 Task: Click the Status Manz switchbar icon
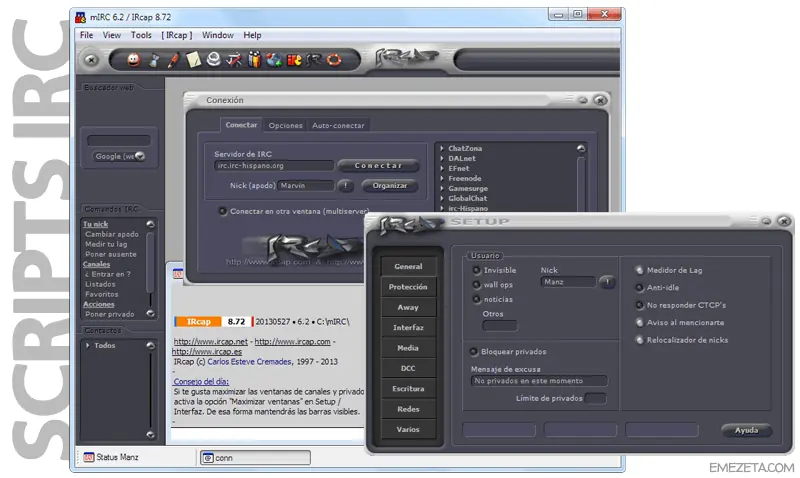point(89,457)
